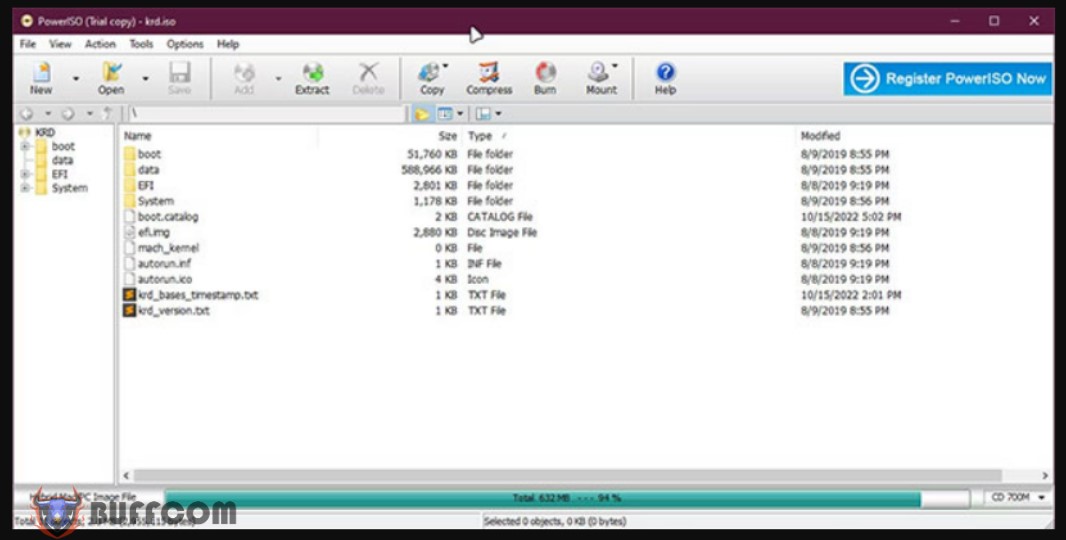This screenshot has width=1066, height=540.
Task: Expand the dropdown arrow beside Open
Action: pyautogui.click(x=145, y=79)
